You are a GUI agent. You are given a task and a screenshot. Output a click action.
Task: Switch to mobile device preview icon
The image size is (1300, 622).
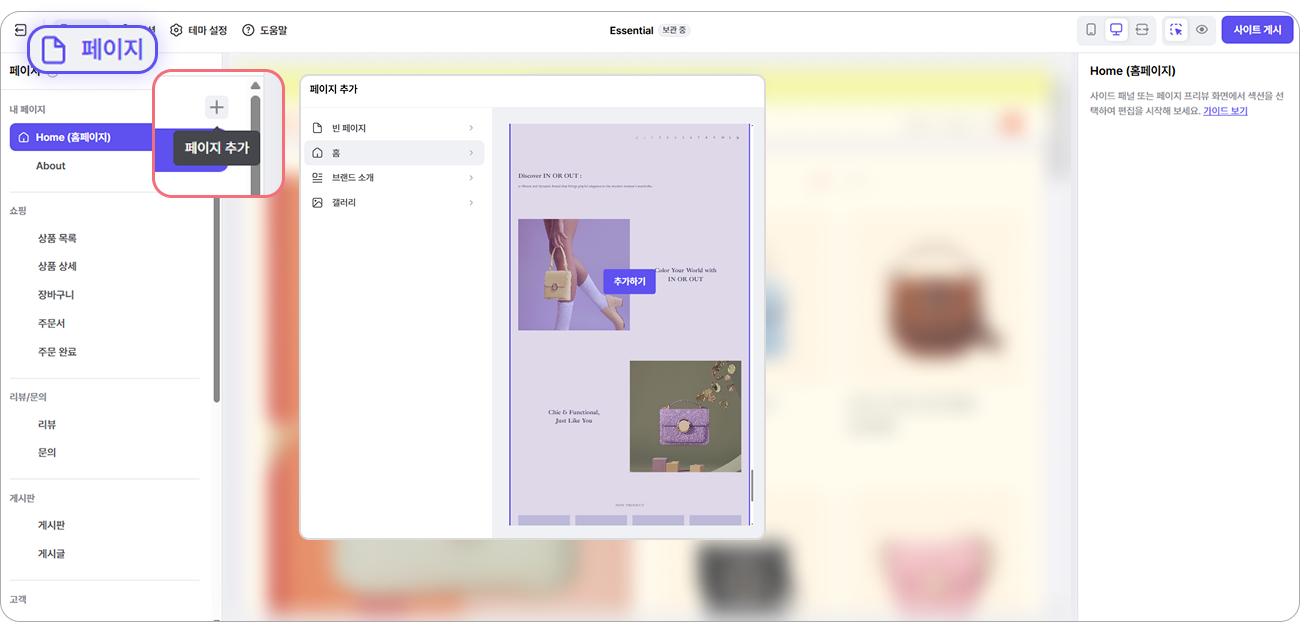coord(1091,30)
